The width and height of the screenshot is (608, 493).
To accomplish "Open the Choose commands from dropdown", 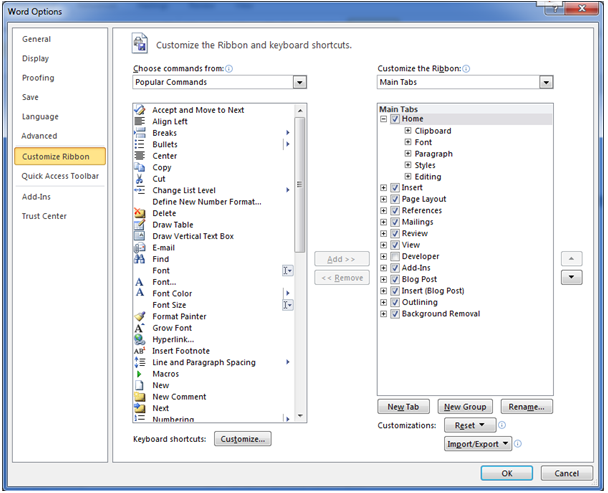I will pos(299,82).
